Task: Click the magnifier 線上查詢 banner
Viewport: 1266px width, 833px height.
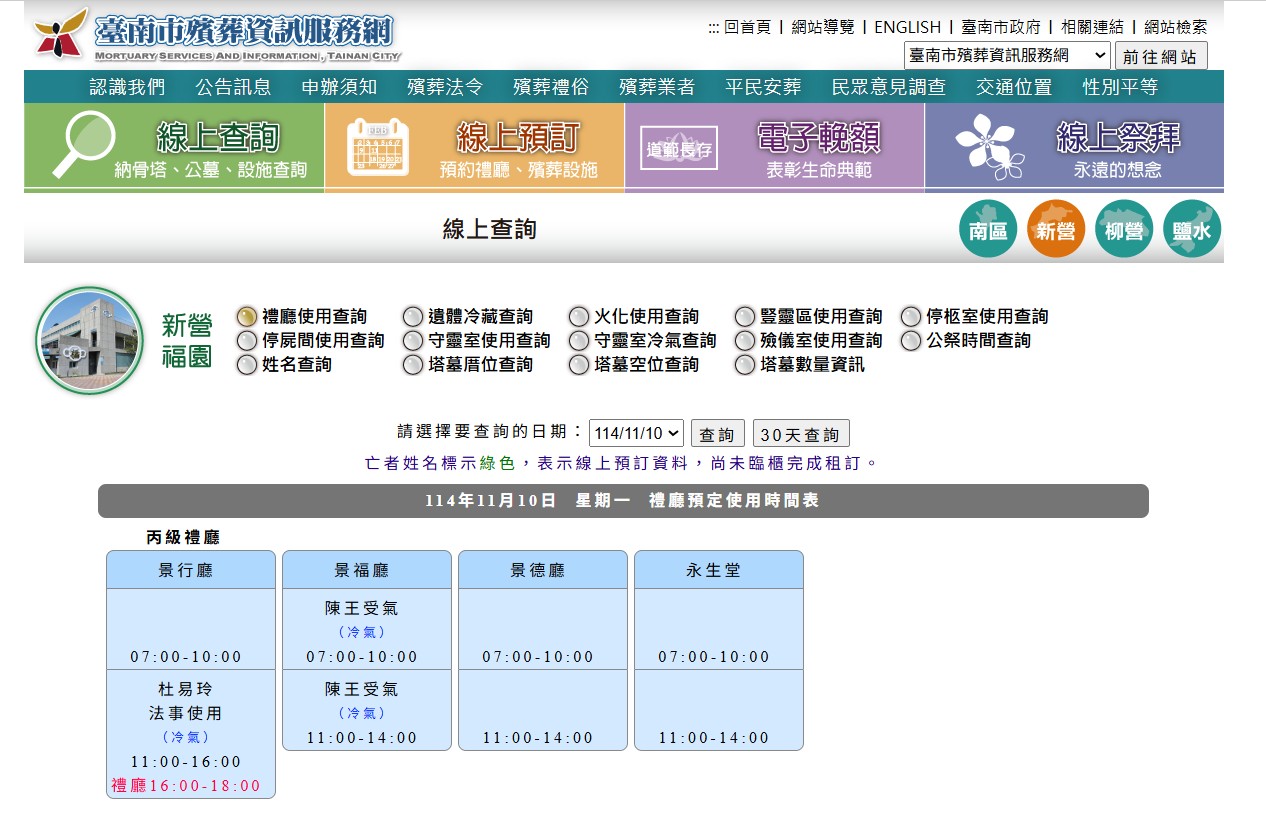Action: click(174, 147)
